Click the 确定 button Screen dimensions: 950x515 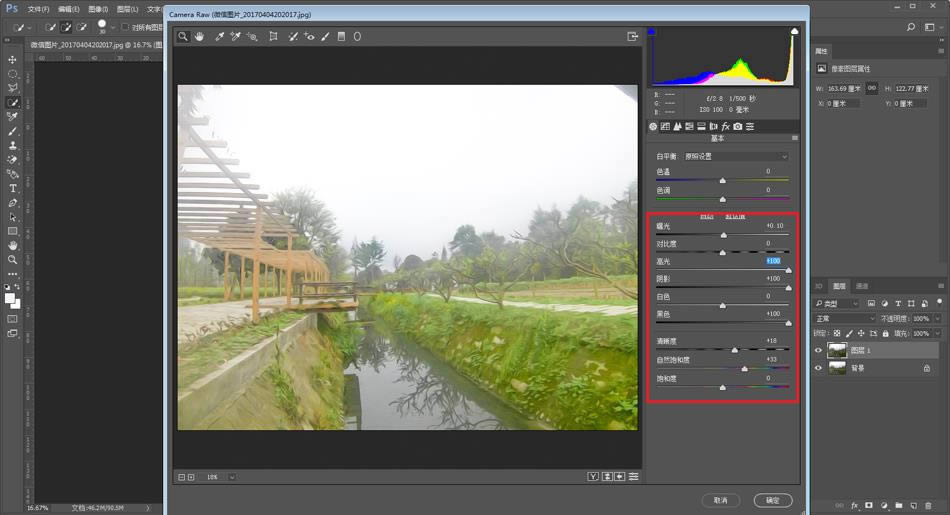[772, 500]
